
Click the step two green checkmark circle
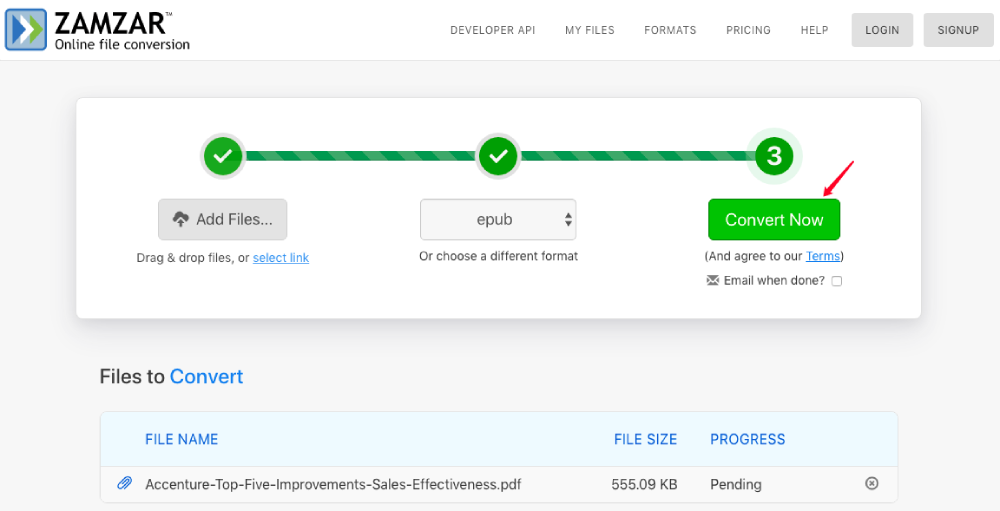click(x=498, y=156)
